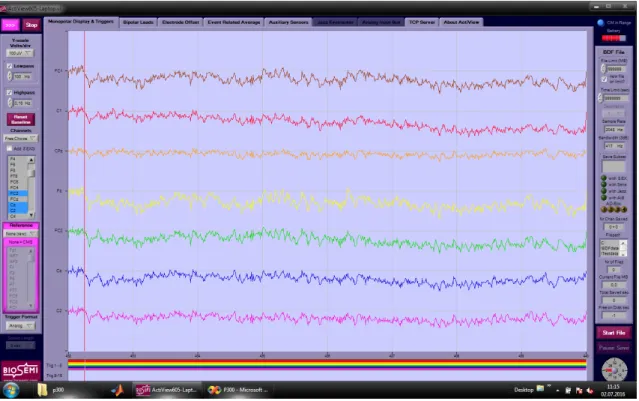Click the File Limit (MB) stepper

(603, 69)
